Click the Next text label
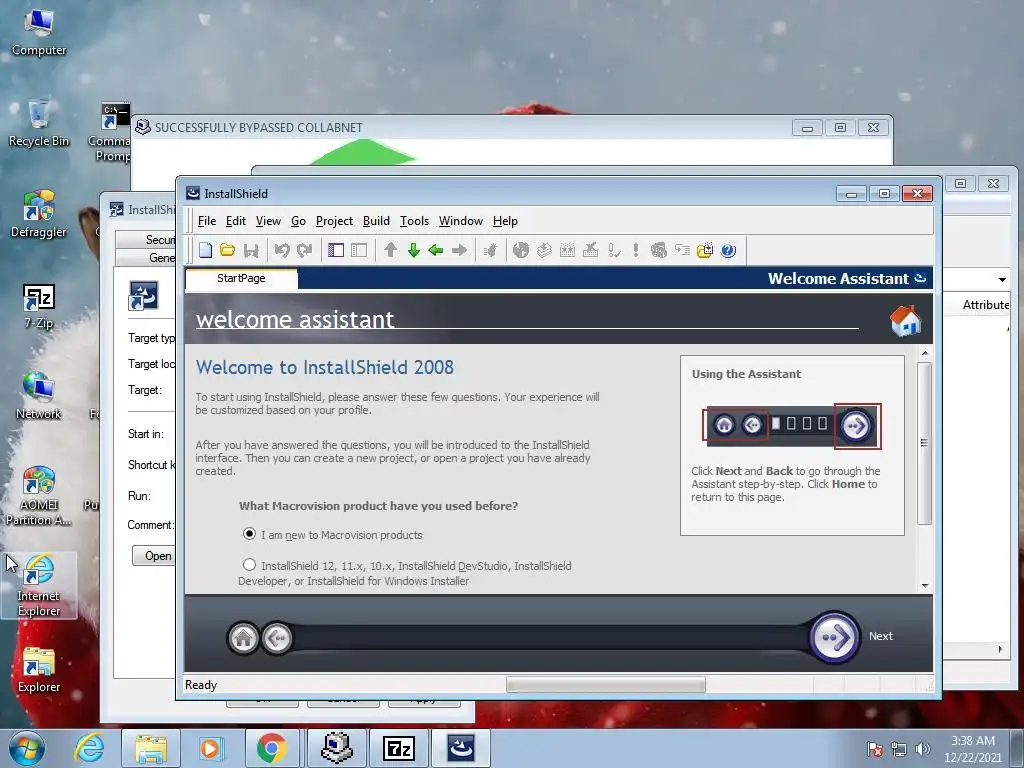The image size is (1024, 768). pos(880,636)
